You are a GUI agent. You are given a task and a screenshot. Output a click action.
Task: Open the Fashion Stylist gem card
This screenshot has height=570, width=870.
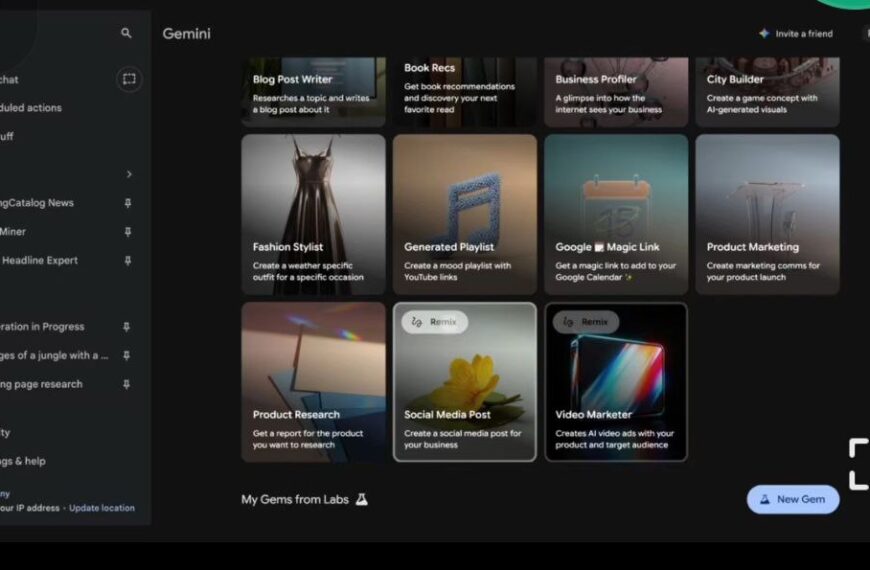[x=313, y=214]
